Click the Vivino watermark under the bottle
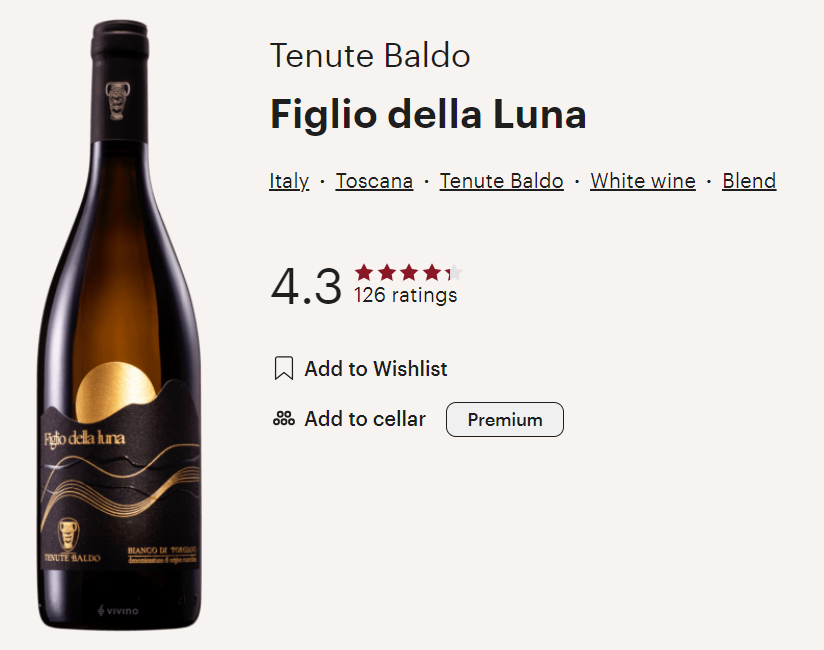 click(118, 610)
